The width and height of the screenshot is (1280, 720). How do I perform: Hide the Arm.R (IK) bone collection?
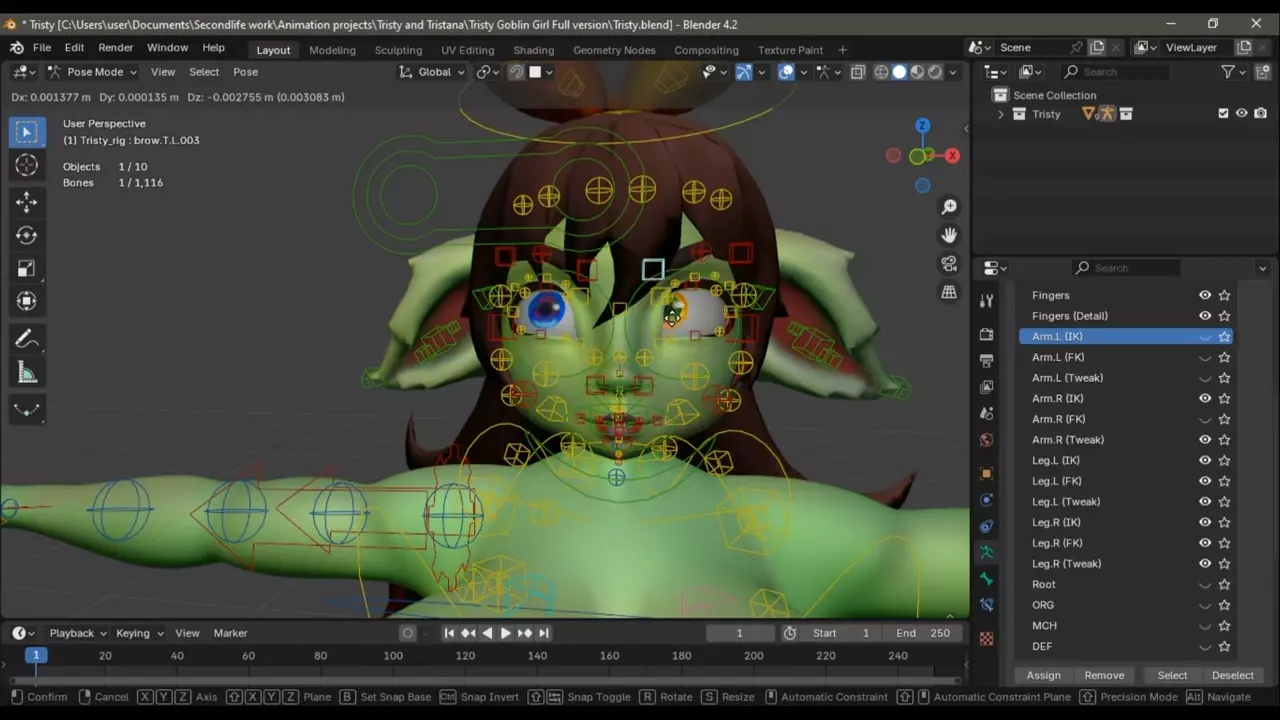pos(1205,398)
